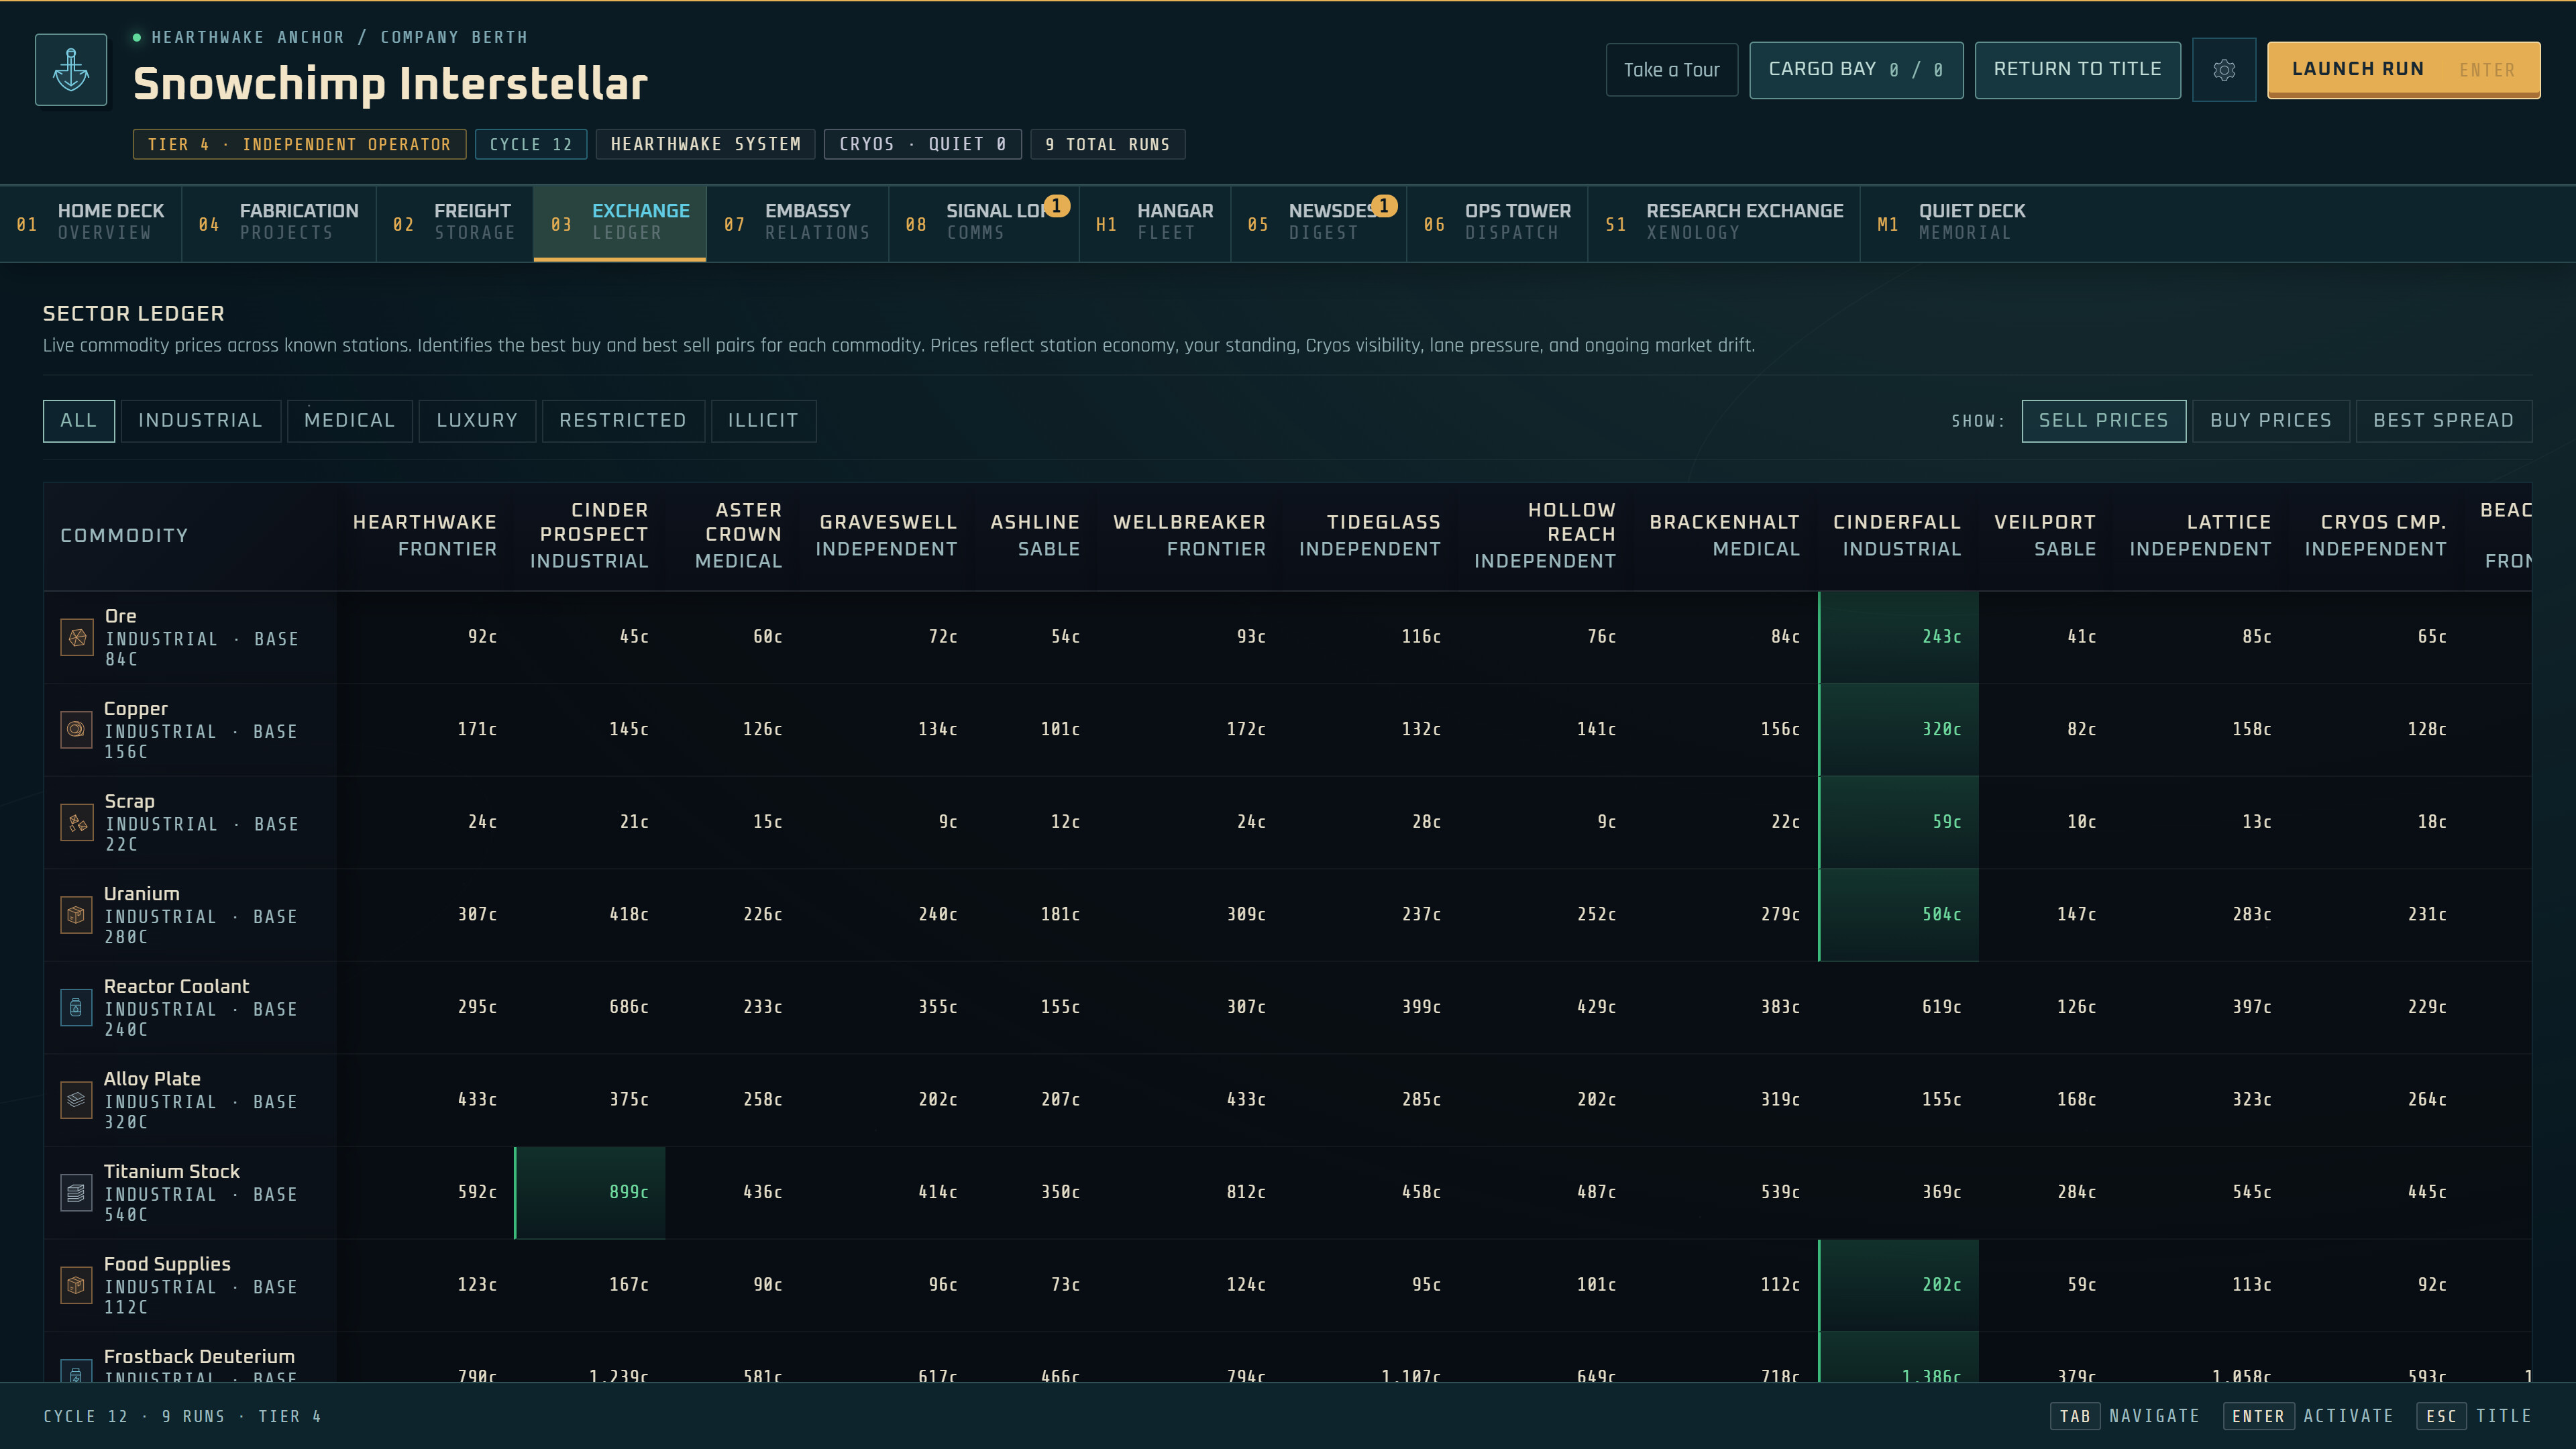Open the Hangar Fleet tab
Viewport: 2576px width, 1449px height.
pos(1155,223)
